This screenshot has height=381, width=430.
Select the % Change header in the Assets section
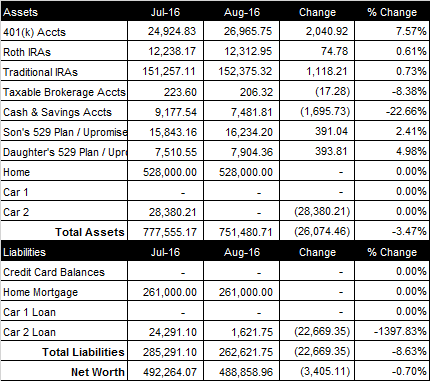tap(392, 12)
